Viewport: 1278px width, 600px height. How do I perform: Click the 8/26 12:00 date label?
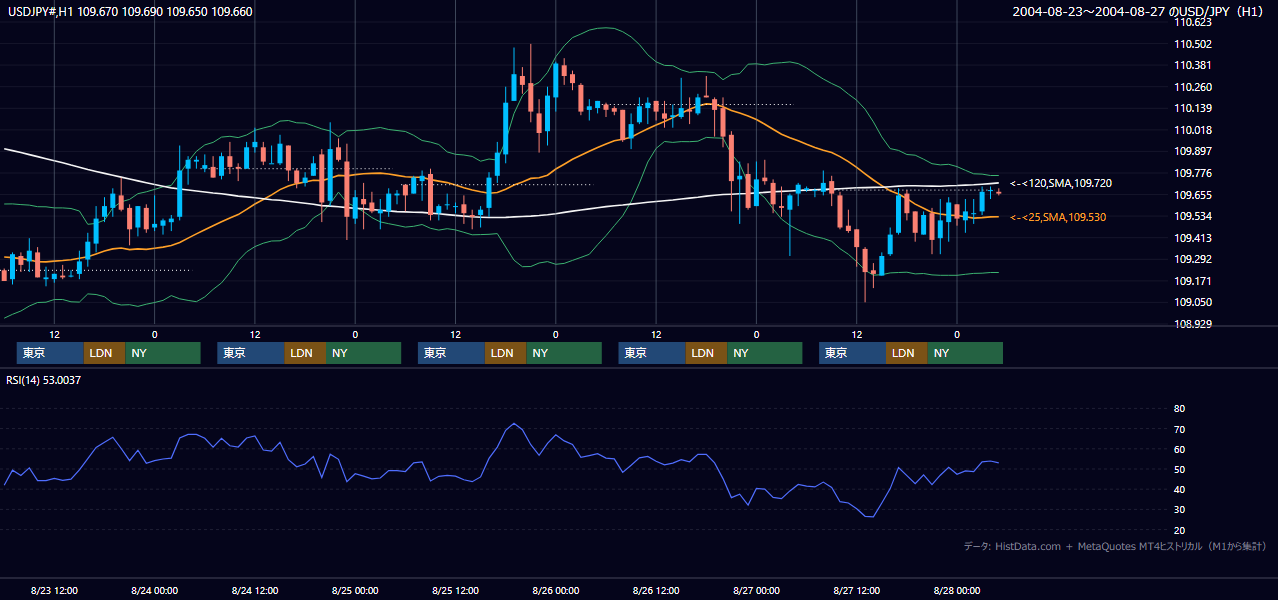pyautogui.click(x=656, y=590)
